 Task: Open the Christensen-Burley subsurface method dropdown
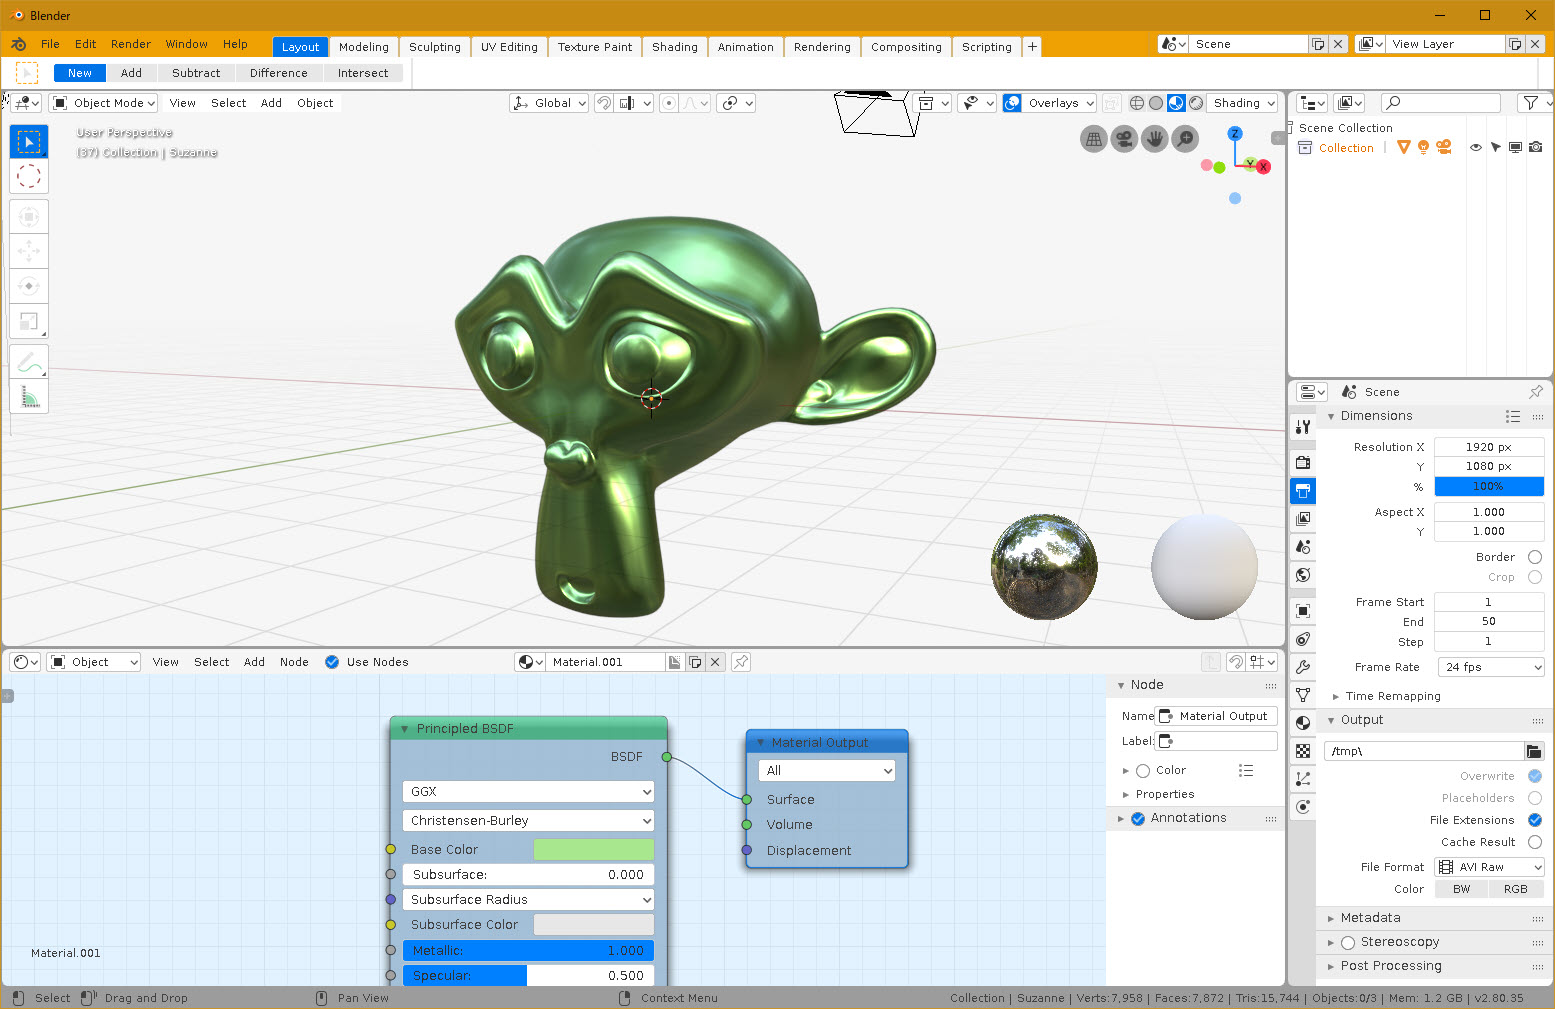click(x=528, y=820)
